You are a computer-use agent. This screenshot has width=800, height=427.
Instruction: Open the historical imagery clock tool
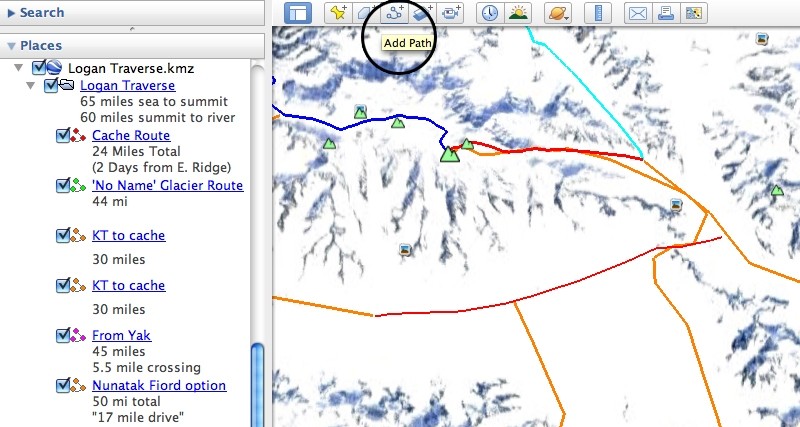[x=489, y=13]
